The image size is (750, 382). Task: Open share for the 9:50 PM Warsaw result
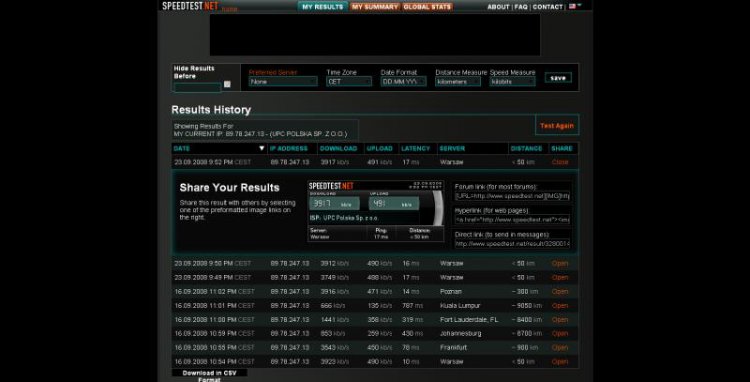click(x=560, y=263)
